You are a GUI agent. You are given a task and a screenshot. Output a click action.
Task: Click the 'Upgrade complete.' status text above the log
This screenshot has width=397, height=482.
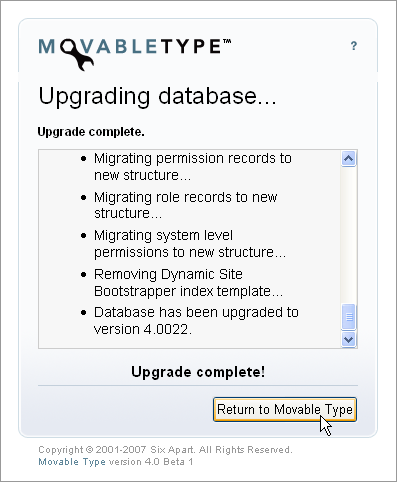click(91, 132)
